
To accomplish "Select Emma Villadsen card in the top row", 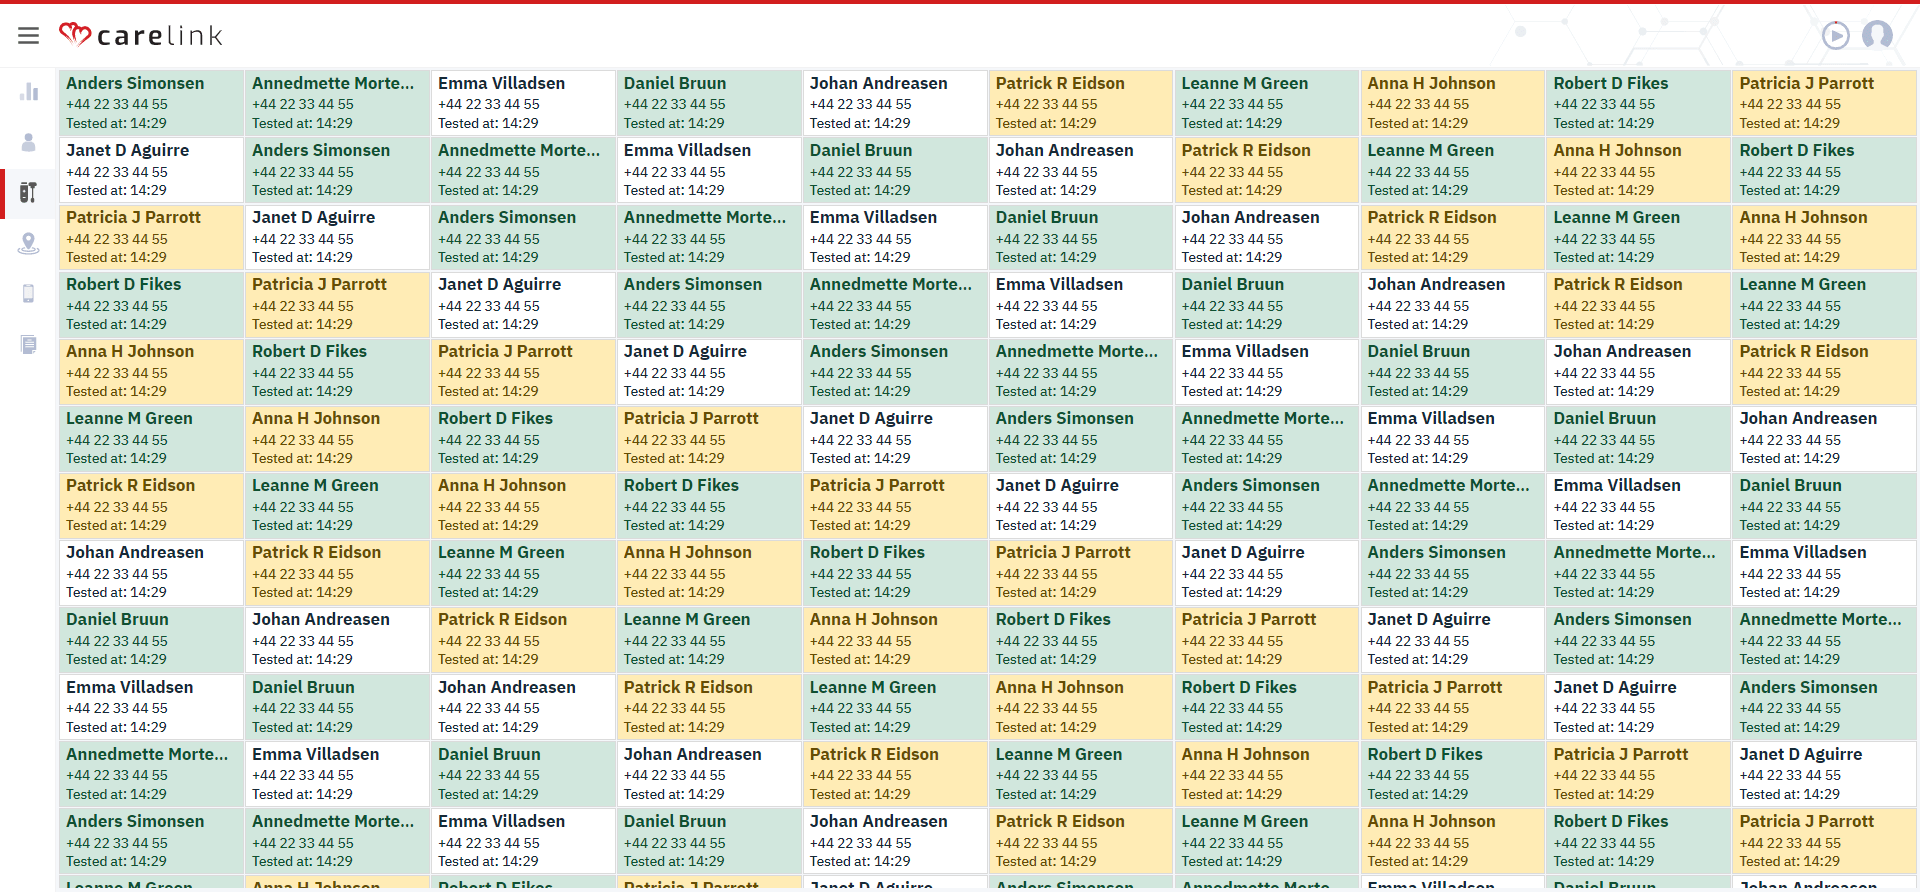I will click(x=523, y=103).
